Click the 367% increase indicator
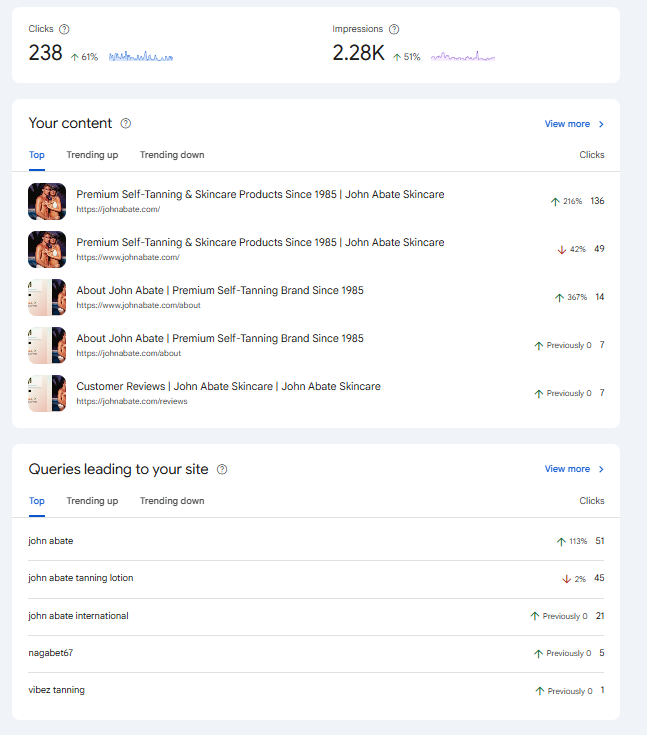Image resolution: width=647 pixels, height=735 pixels. click(571, 297)
